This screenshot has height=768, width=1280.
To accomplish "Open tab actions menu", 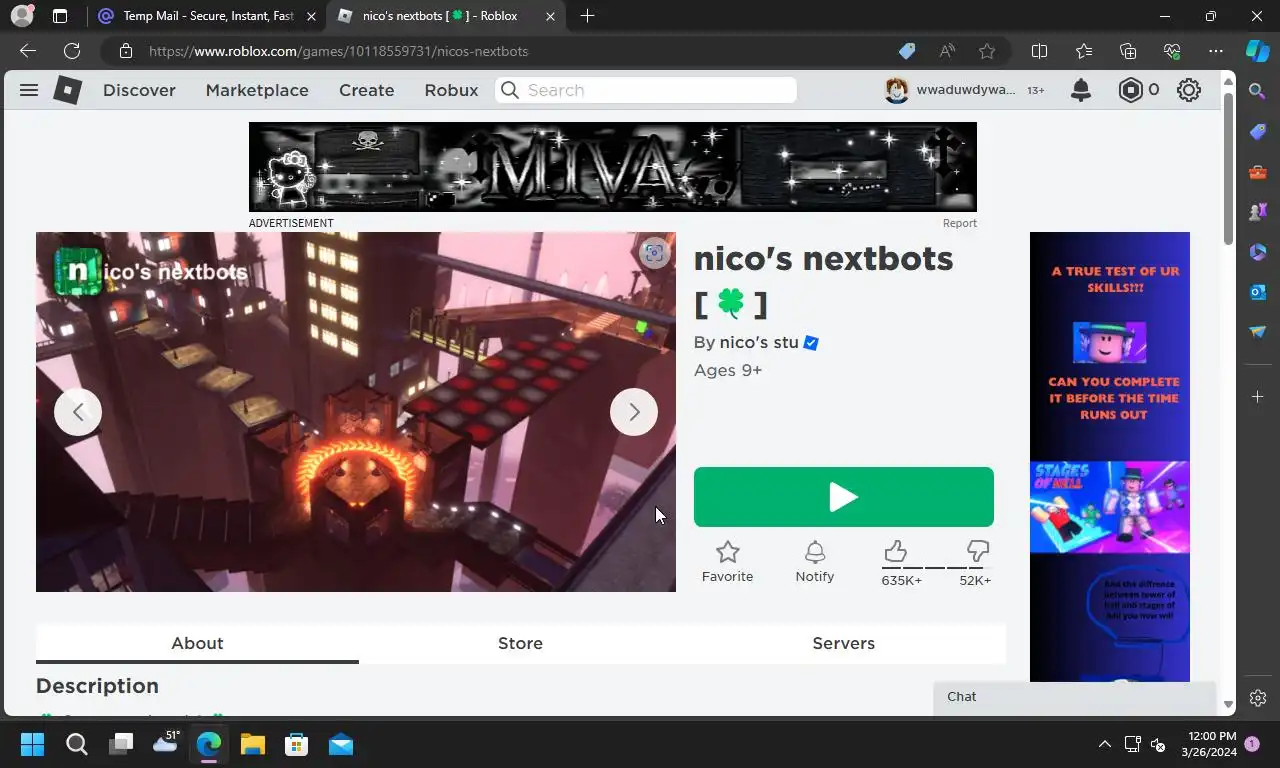I will [60, 16].
